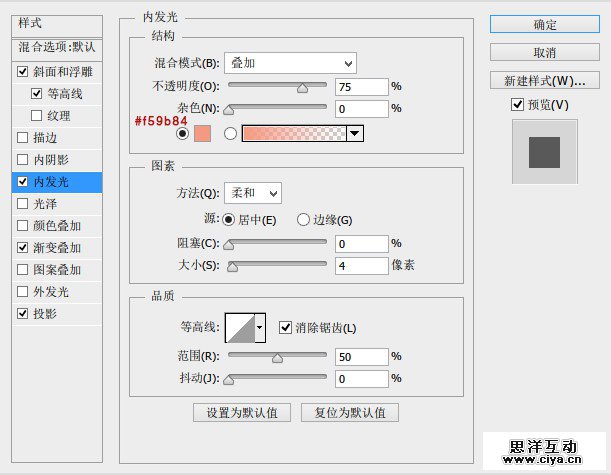The height and width of the screenshot is (475, 611).
Task: Click the 阻塞 value field
Action: (362, 244)
